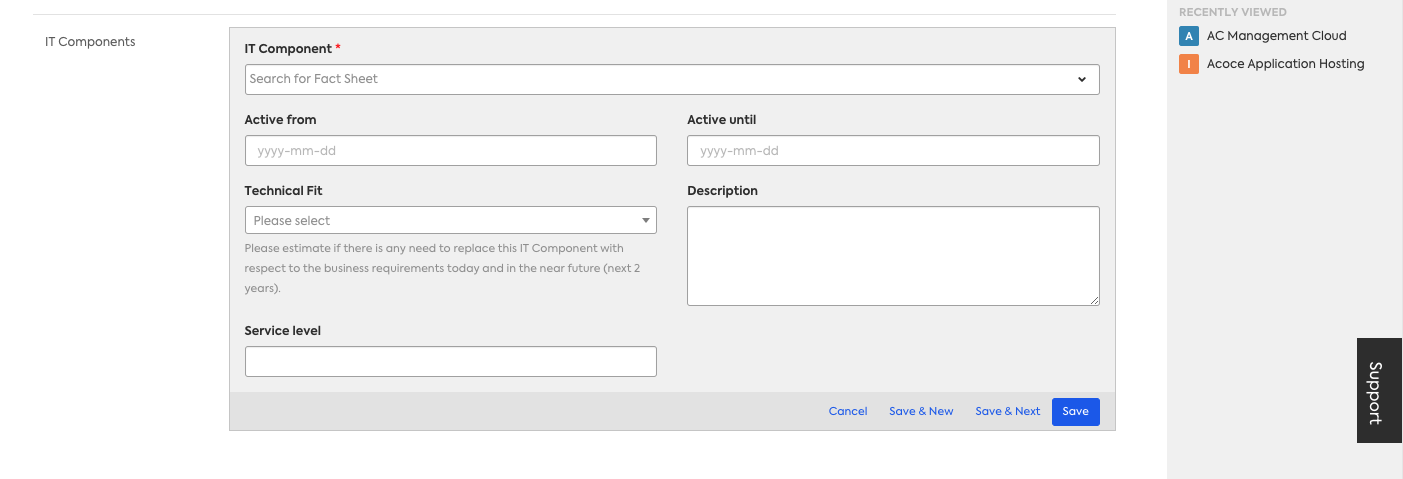Image resolution: width=1403 pixels, height=479 pixels.
Task: Click the blue Save button
Action: [1076, 412]
